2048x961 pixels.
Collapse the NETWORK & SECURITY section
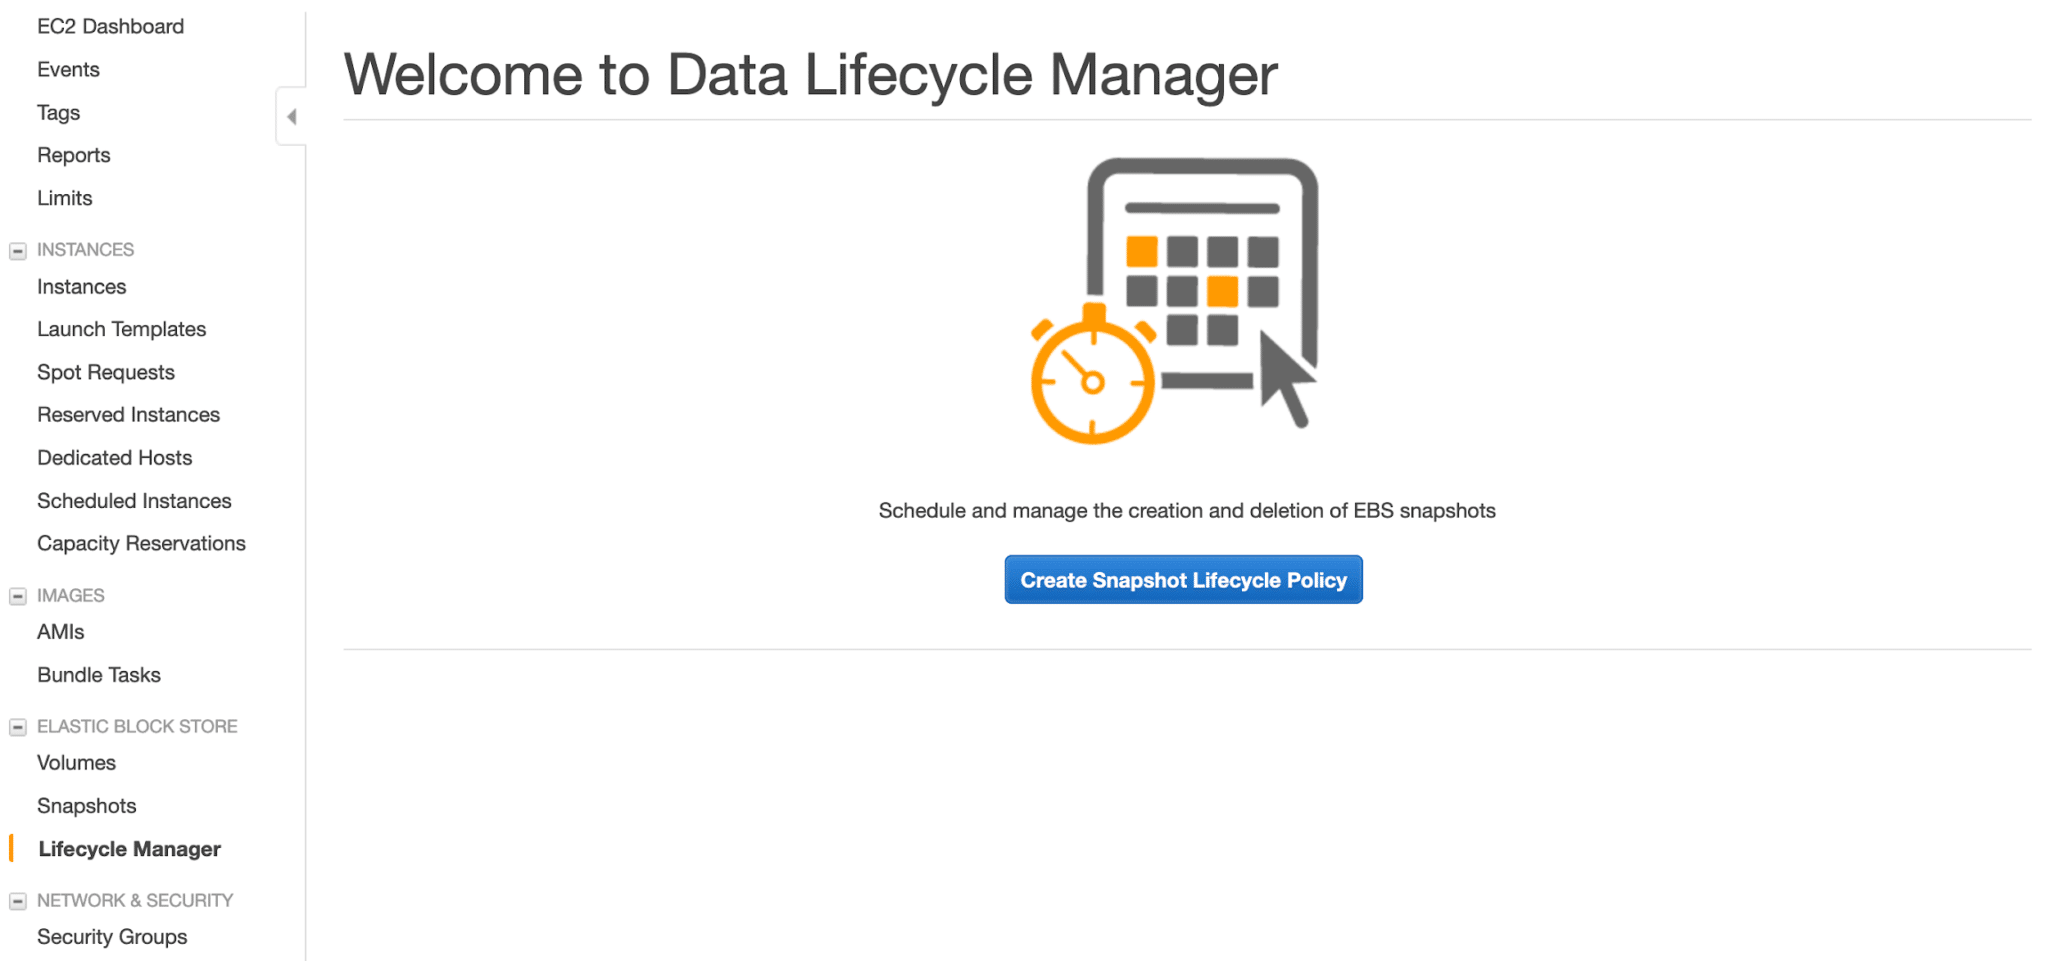(17, 901)
